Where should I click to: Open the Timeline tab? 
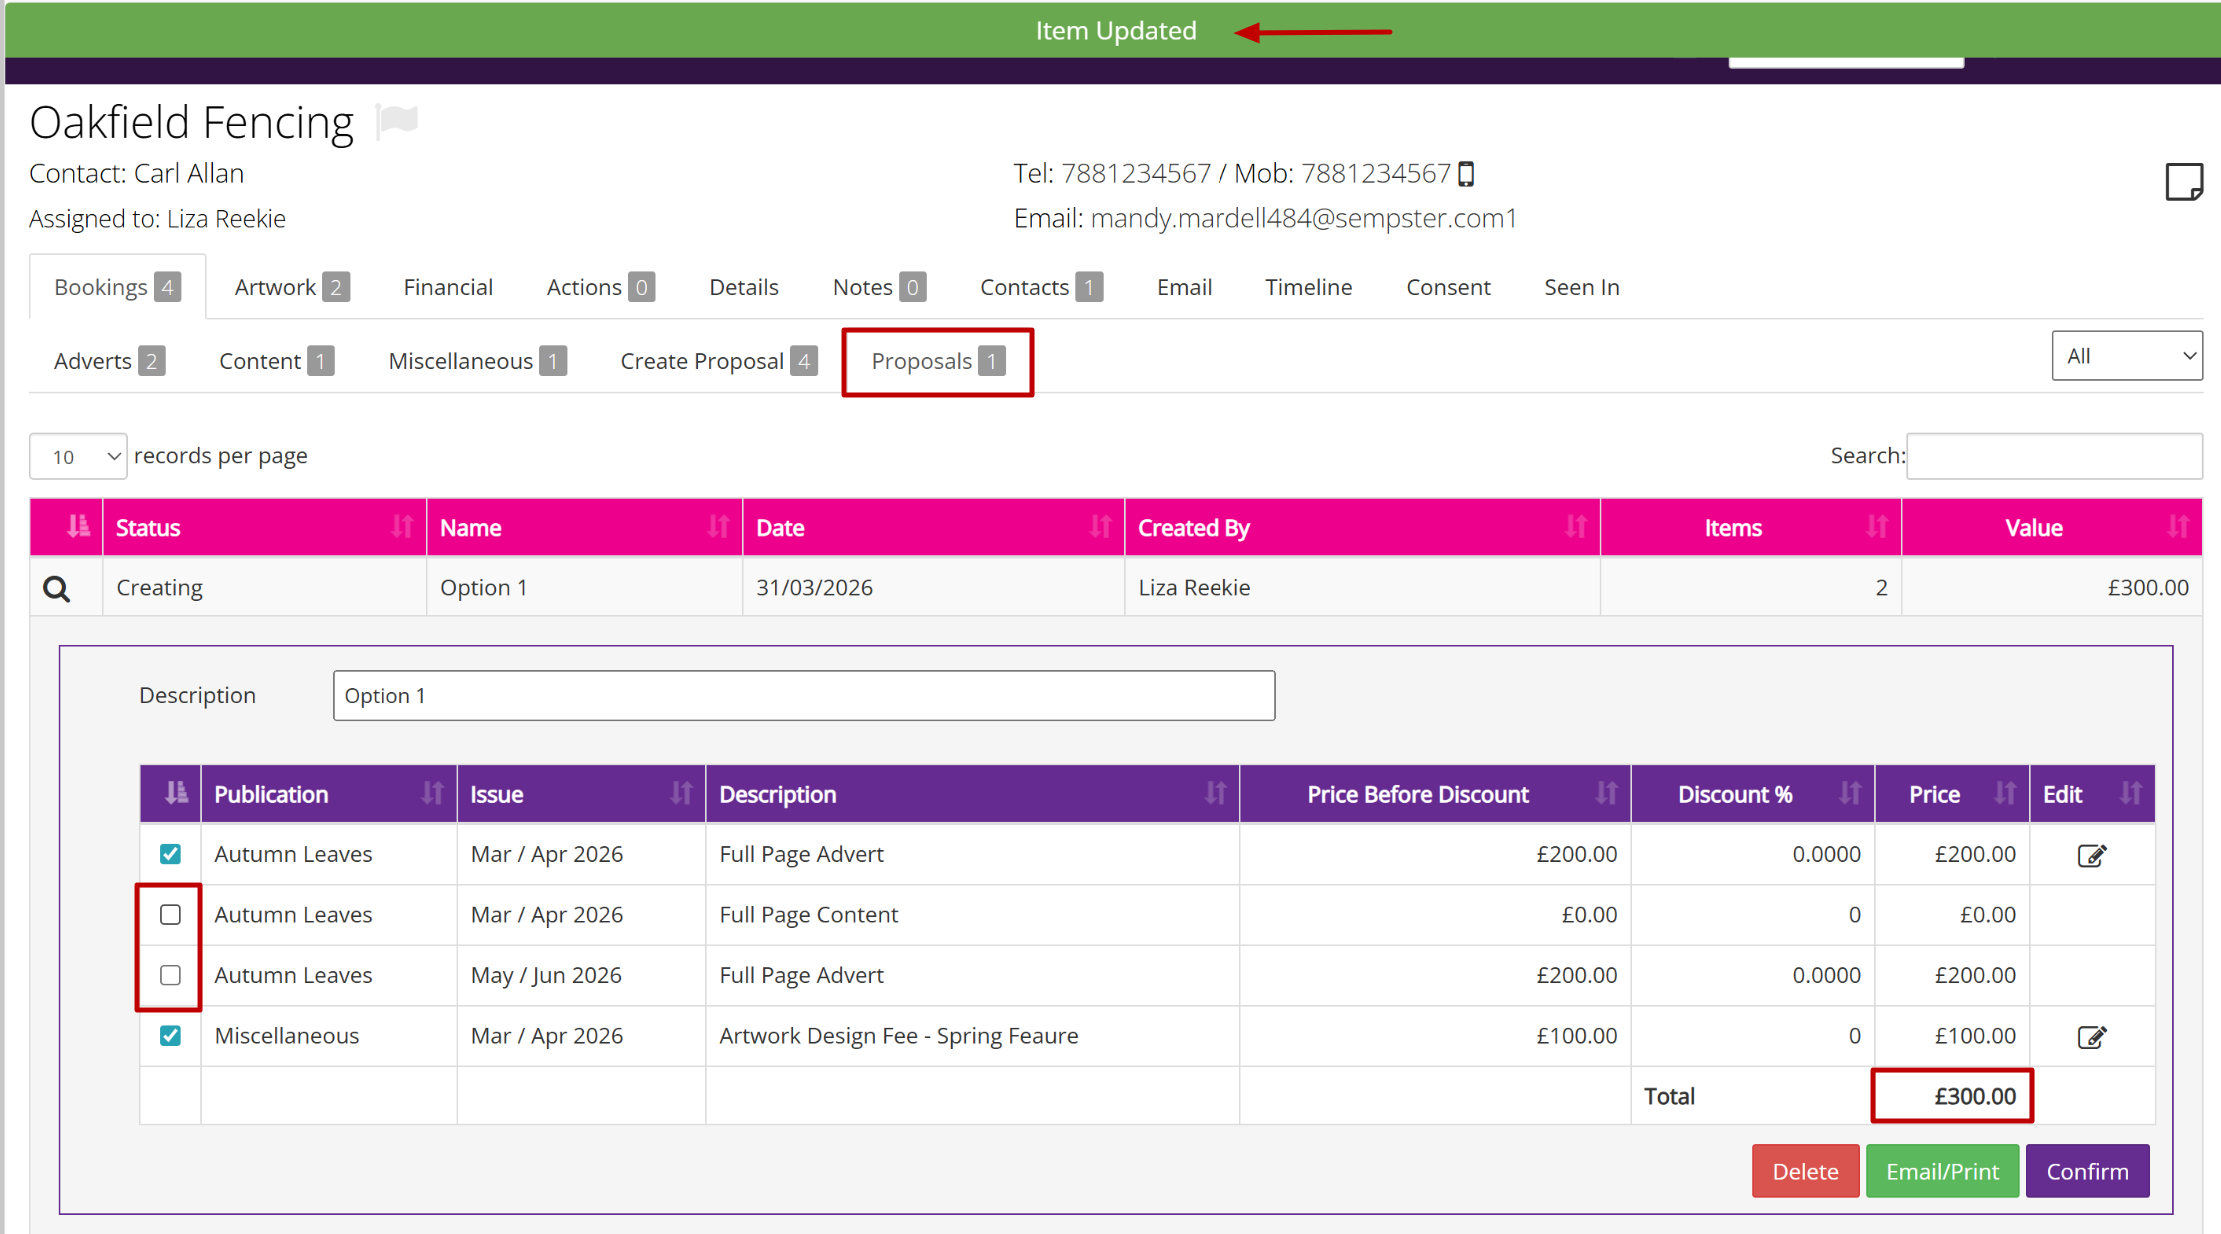(1308, 287)
